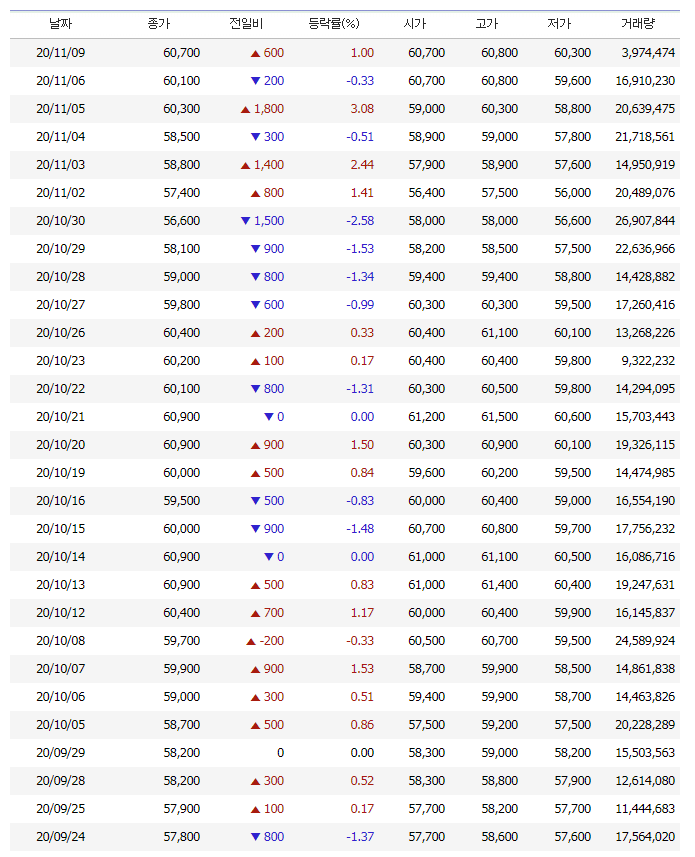
Task: Click the 시가 column header
Action: 415,24
